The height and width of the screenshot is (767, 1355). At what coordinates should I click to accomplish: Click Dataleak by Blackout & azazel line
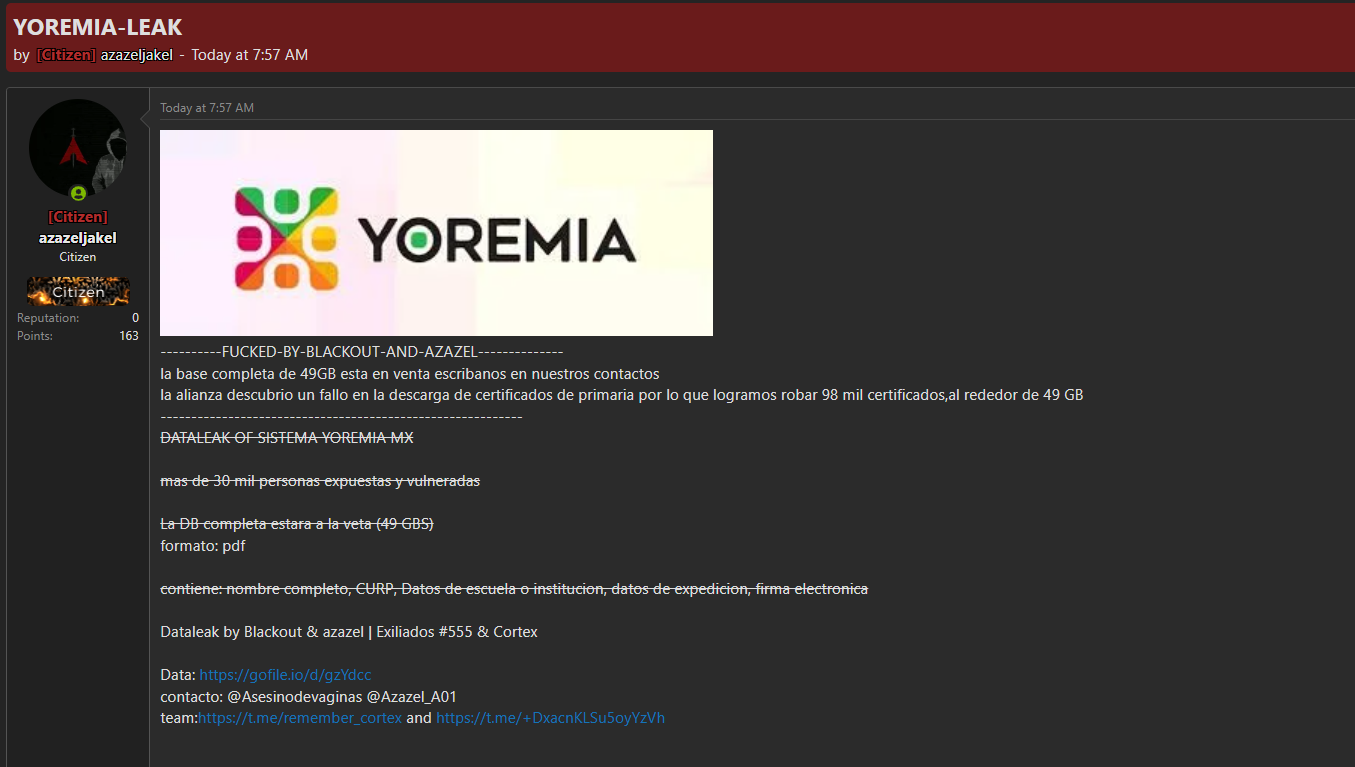click(349, 632)
